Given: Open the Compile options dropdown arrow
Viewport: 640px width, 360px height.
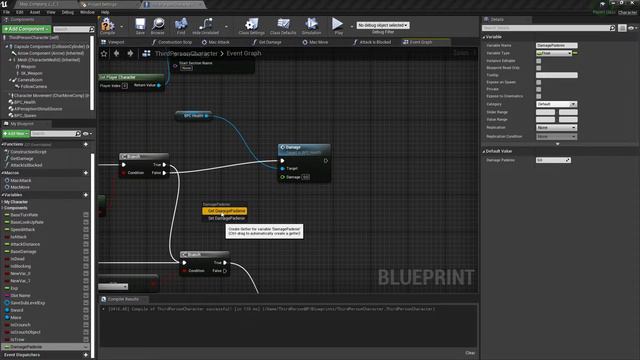Looking at the screenshot, I should tap(122, 27).
